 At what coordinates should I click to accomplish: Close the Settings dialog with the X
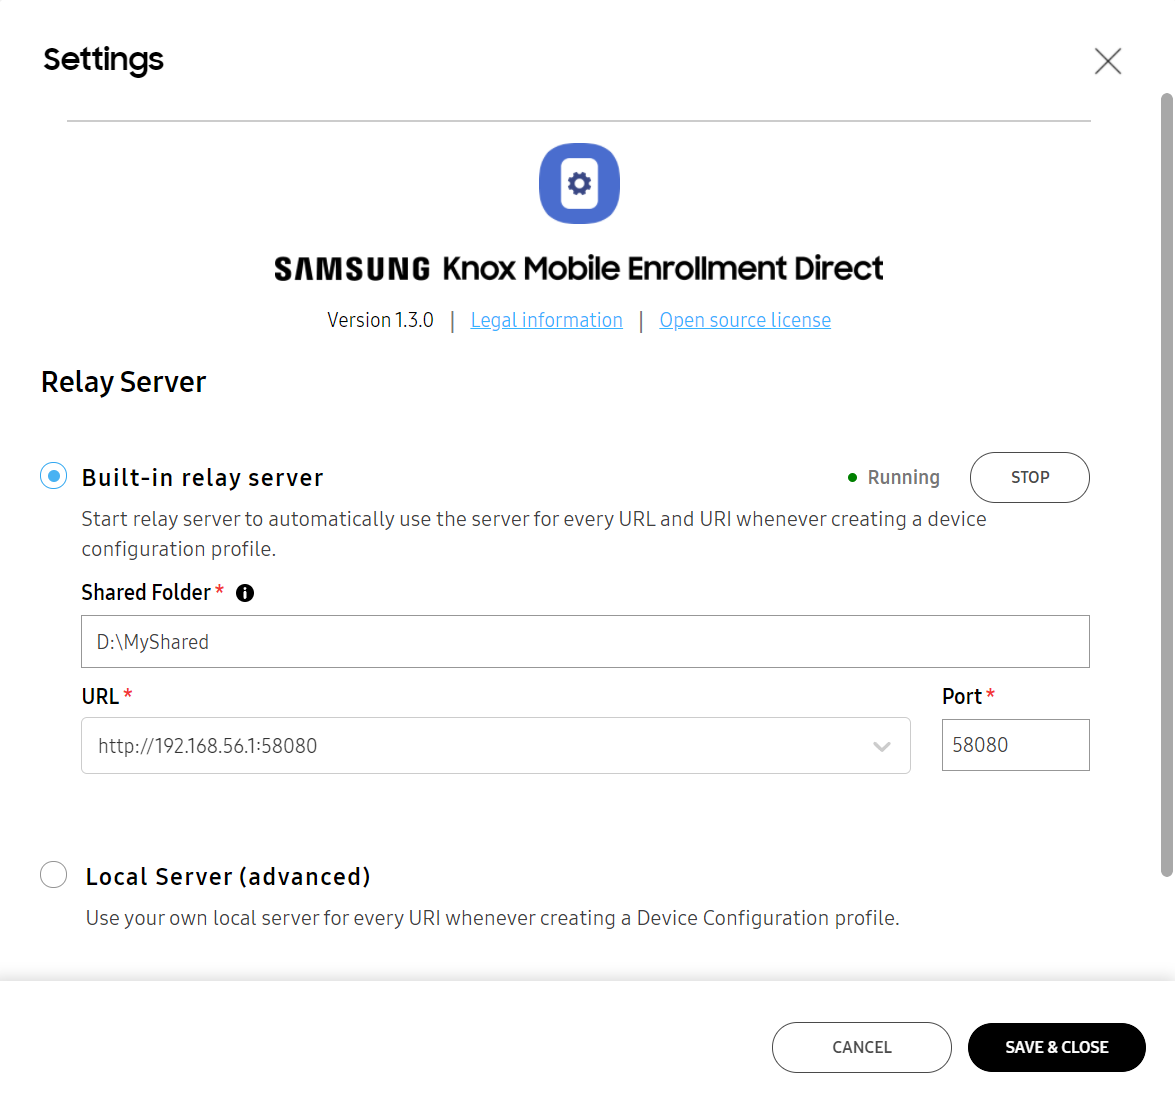click(x=1107, y=61)
